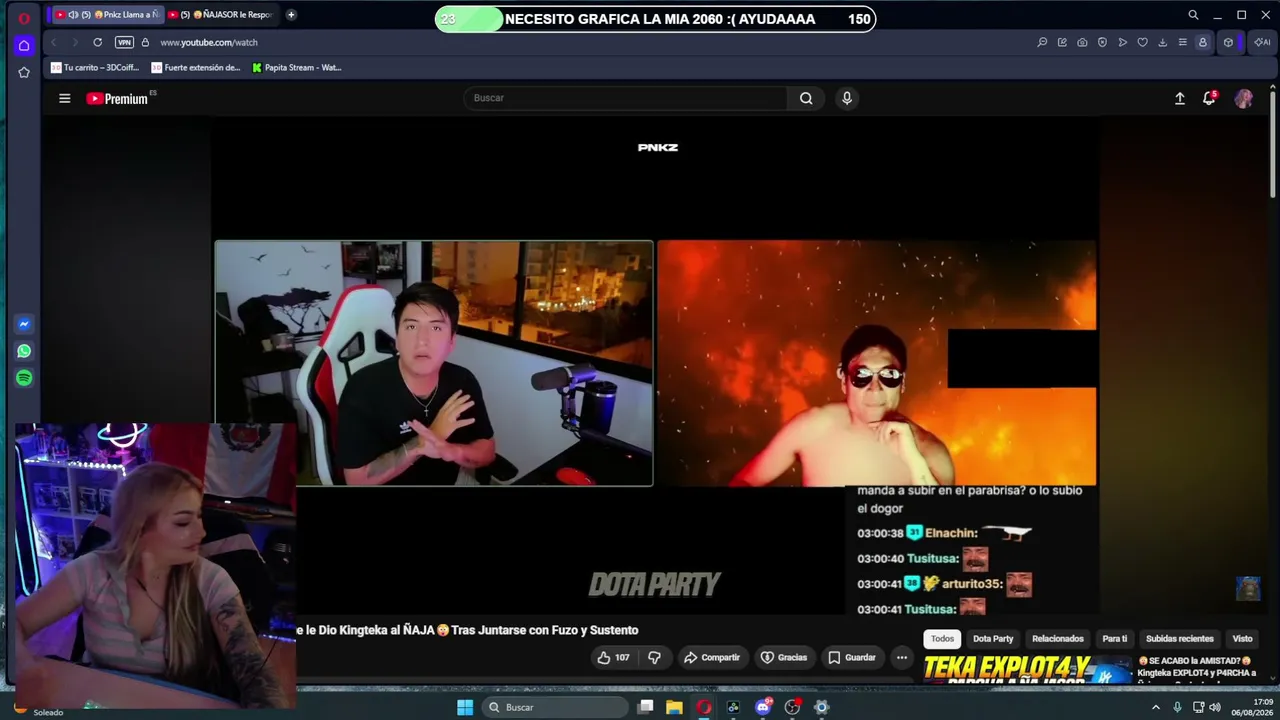Dislike the video with thumbs down

pos(655,657)
